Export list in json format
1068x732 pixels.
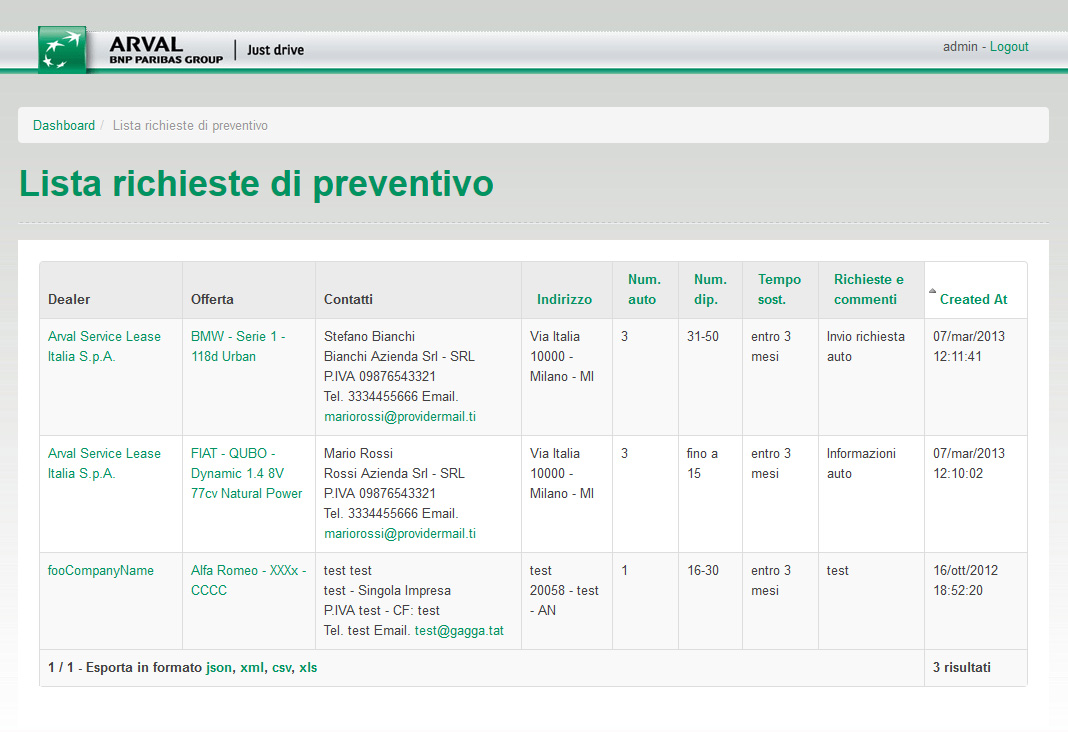(x=219, y=667)
